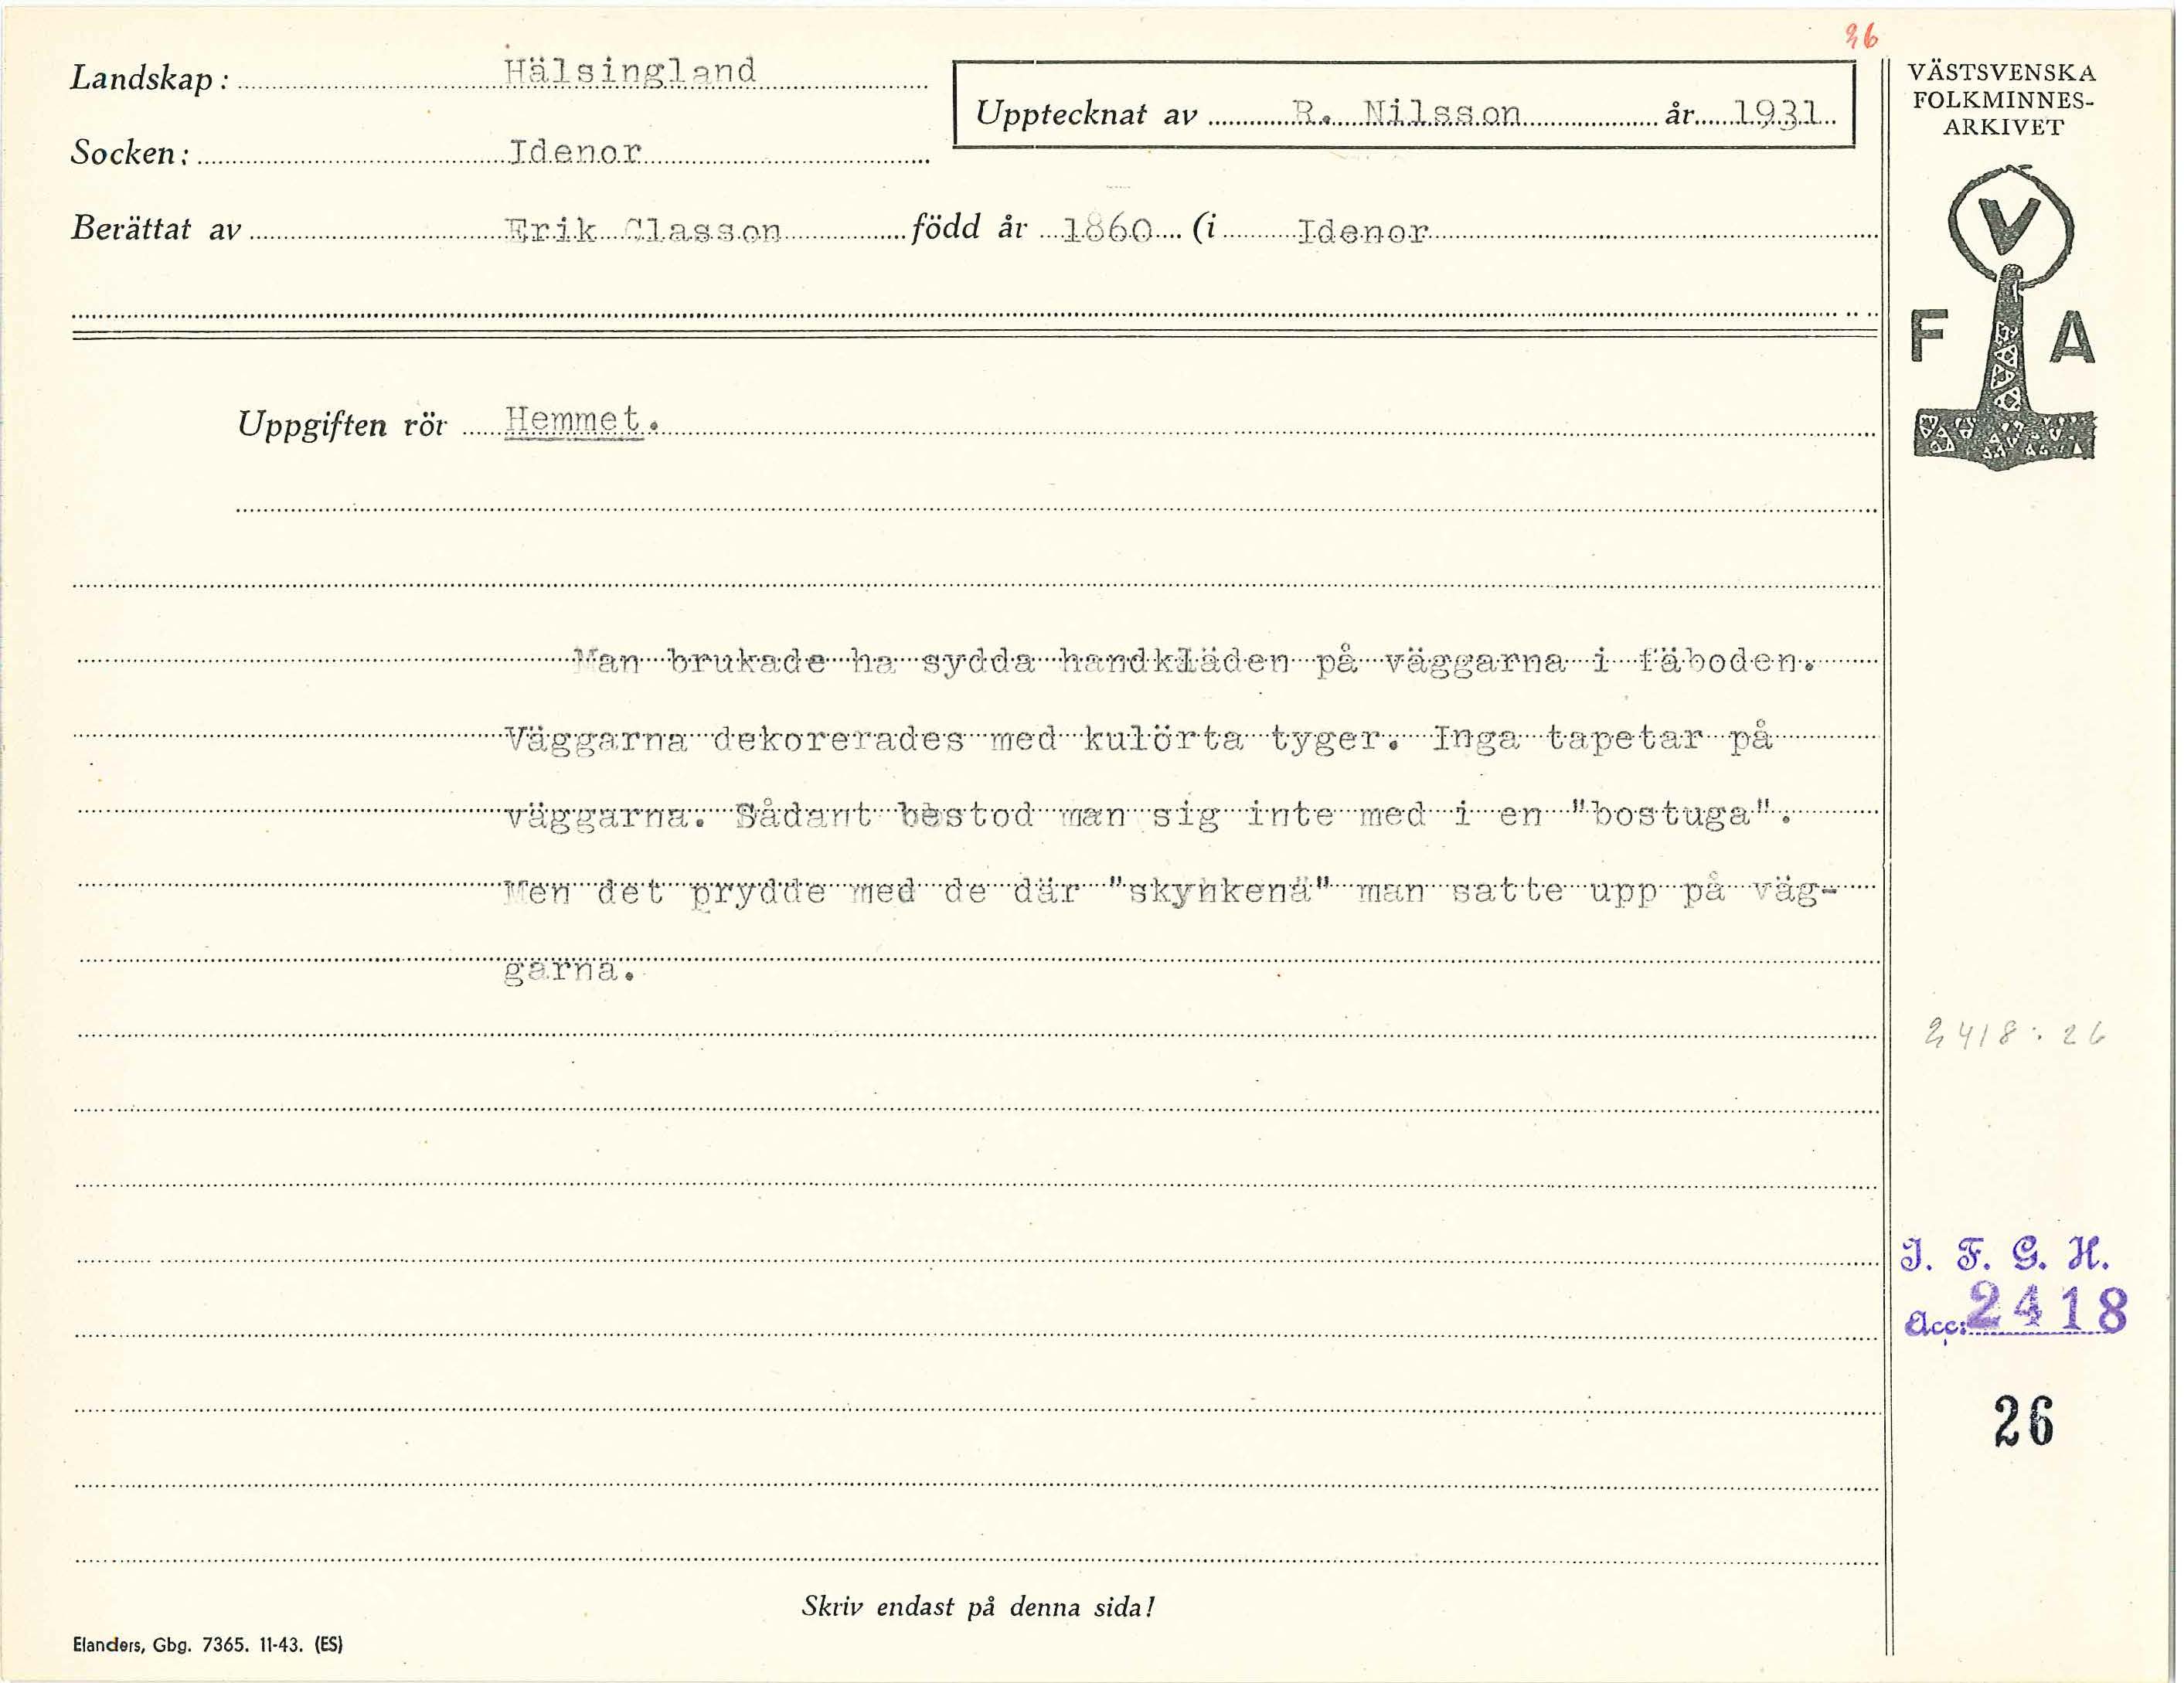Click the purple Acc. 2418 stamp
This screenshot has height=1683, width=2184.
[x=2015, y=1310]
